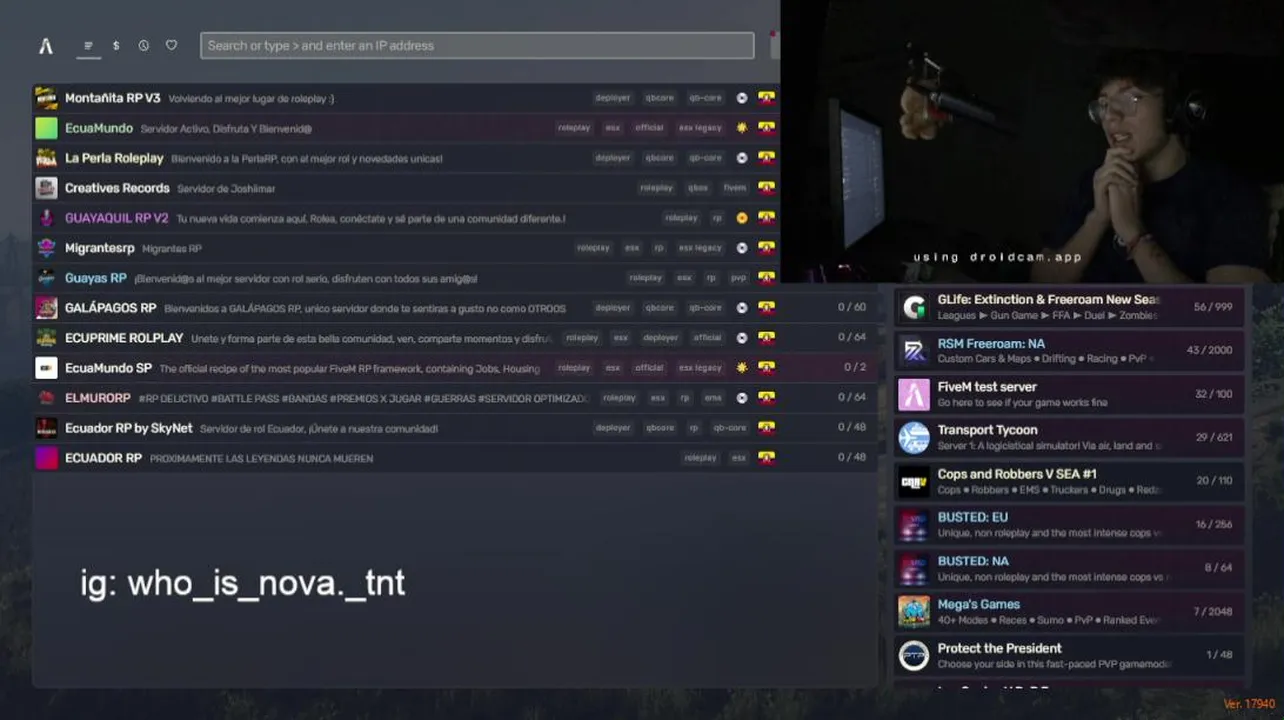Click the round badge on Migrantesrp row
This screenshot has width=1284, height=720.
[742, 248]
